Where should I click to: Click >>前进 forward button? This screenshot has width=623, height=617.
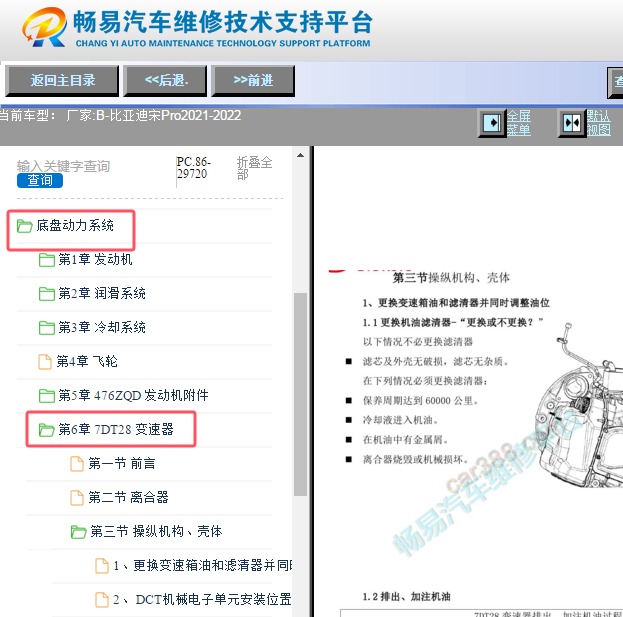[253, 81]
